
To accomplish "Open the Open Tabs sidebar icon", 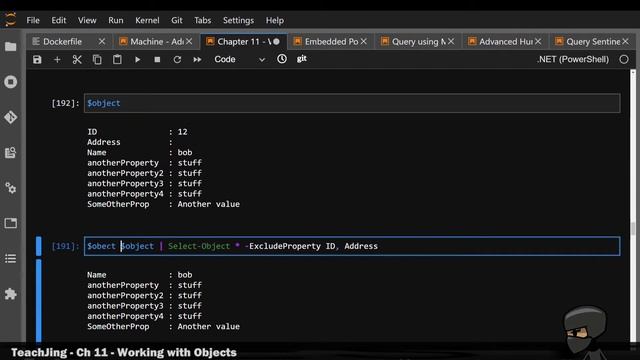I will [x=11, y=223].
